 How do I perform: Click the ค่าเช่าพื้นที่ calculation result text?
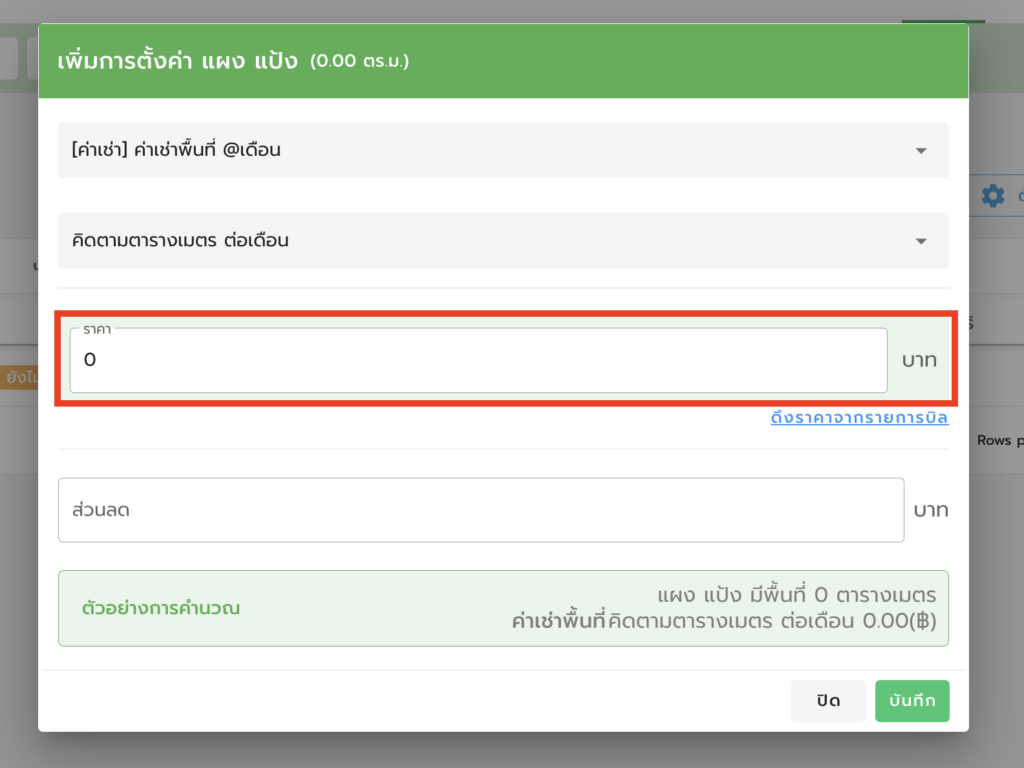724,620
